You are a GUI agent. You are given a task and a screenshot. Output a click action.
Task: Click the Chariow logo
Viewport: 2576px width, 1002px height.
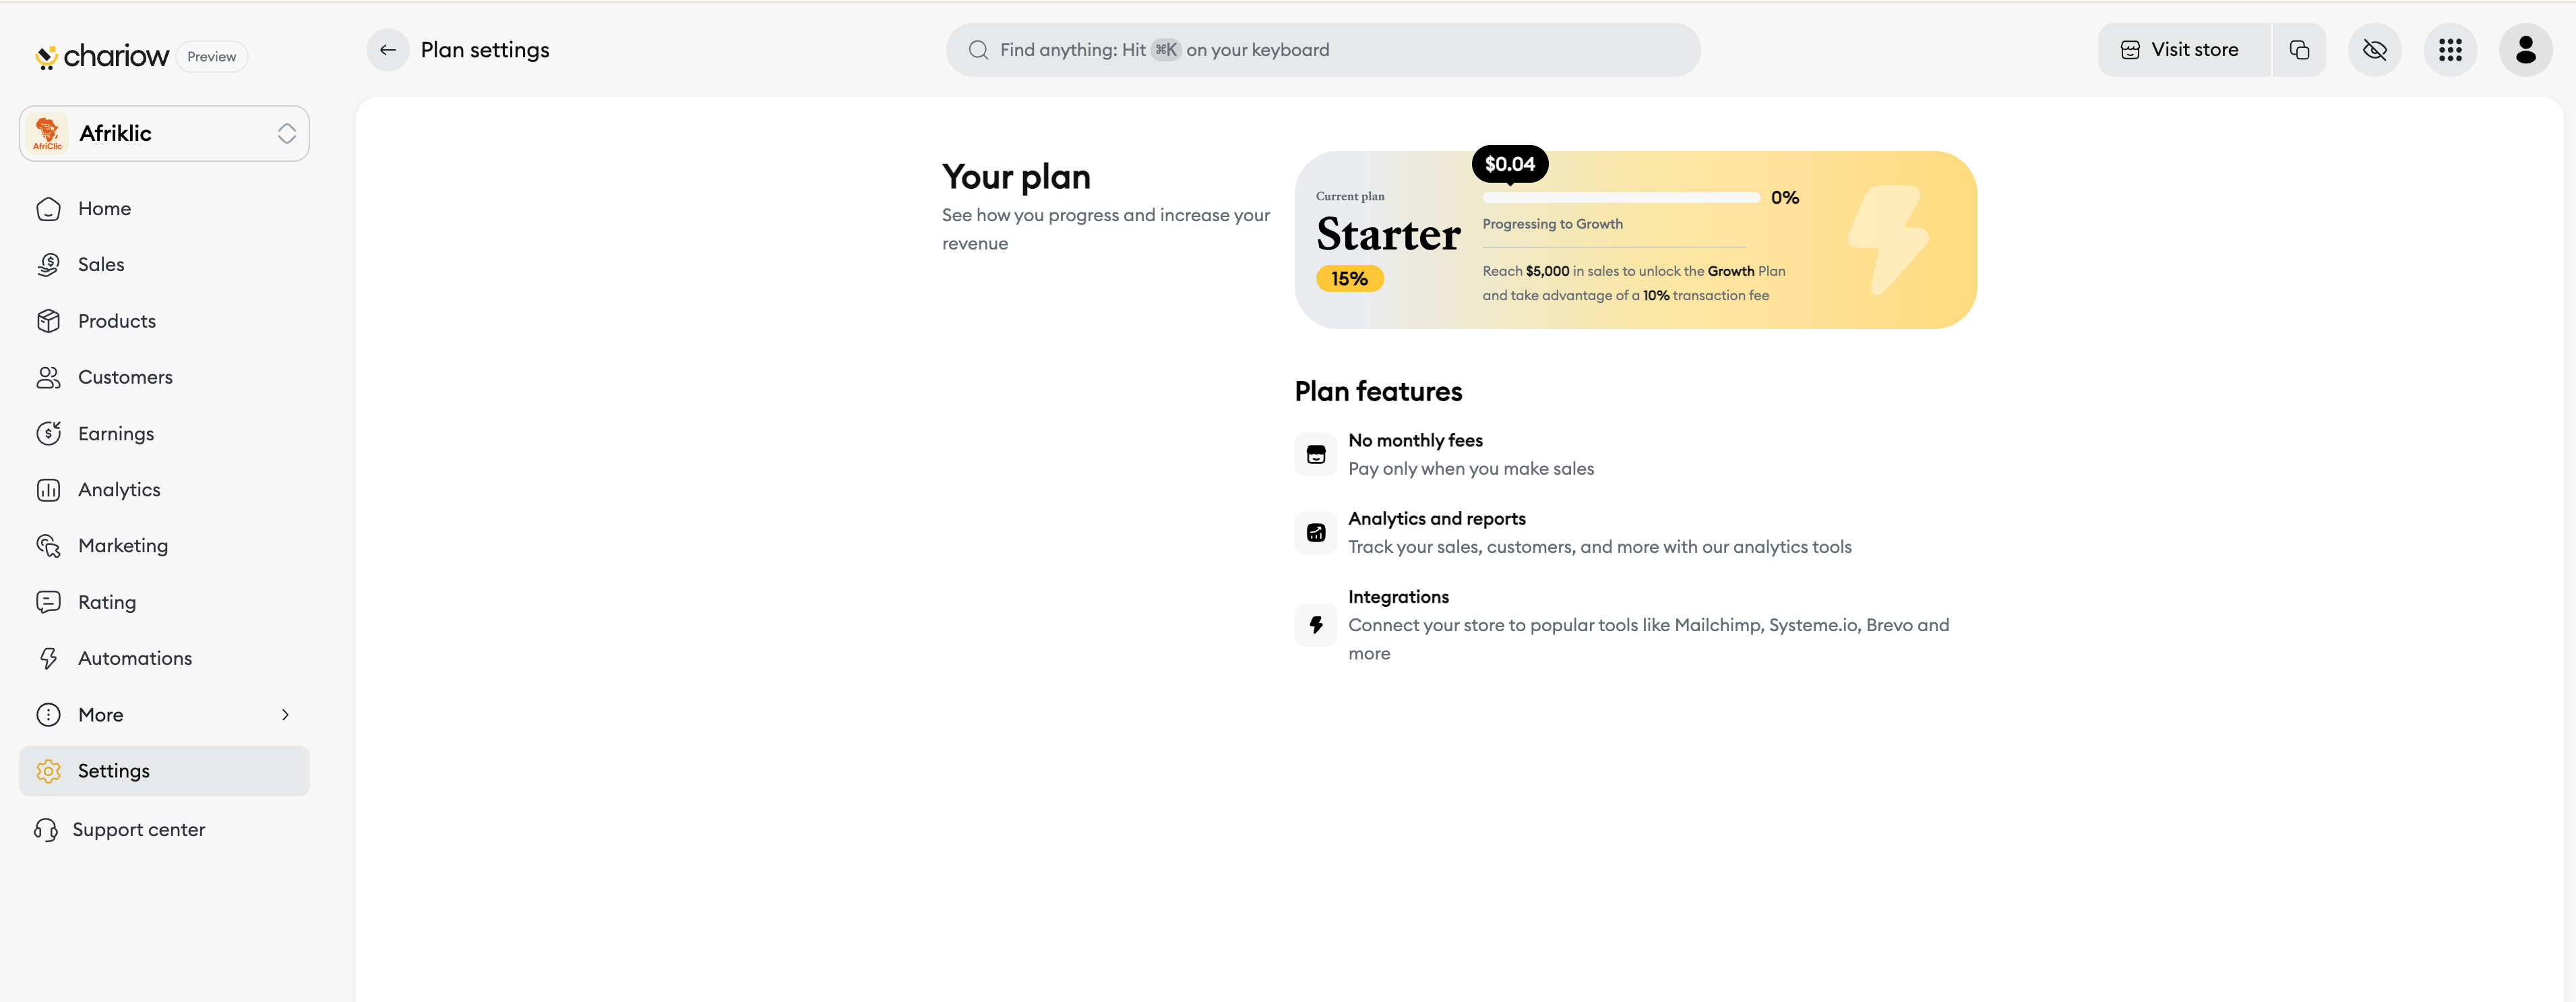102,56
